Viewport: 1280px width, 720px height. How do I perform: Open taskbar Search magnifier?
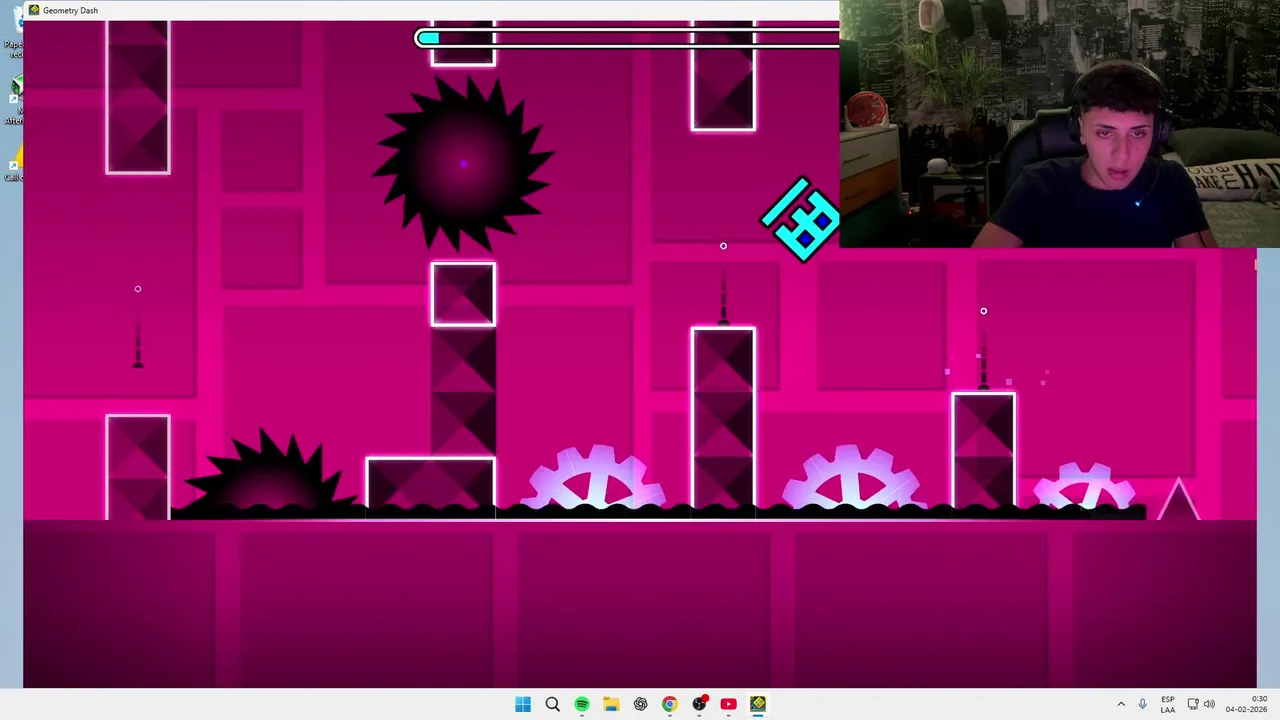(x=552, y=704)
